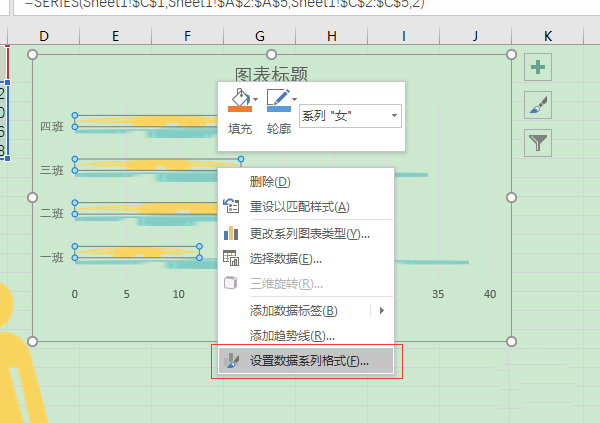The image size is (600, 423).
Task: Click axis value 5 on horizontal axis
Action: tap(126, 294)
